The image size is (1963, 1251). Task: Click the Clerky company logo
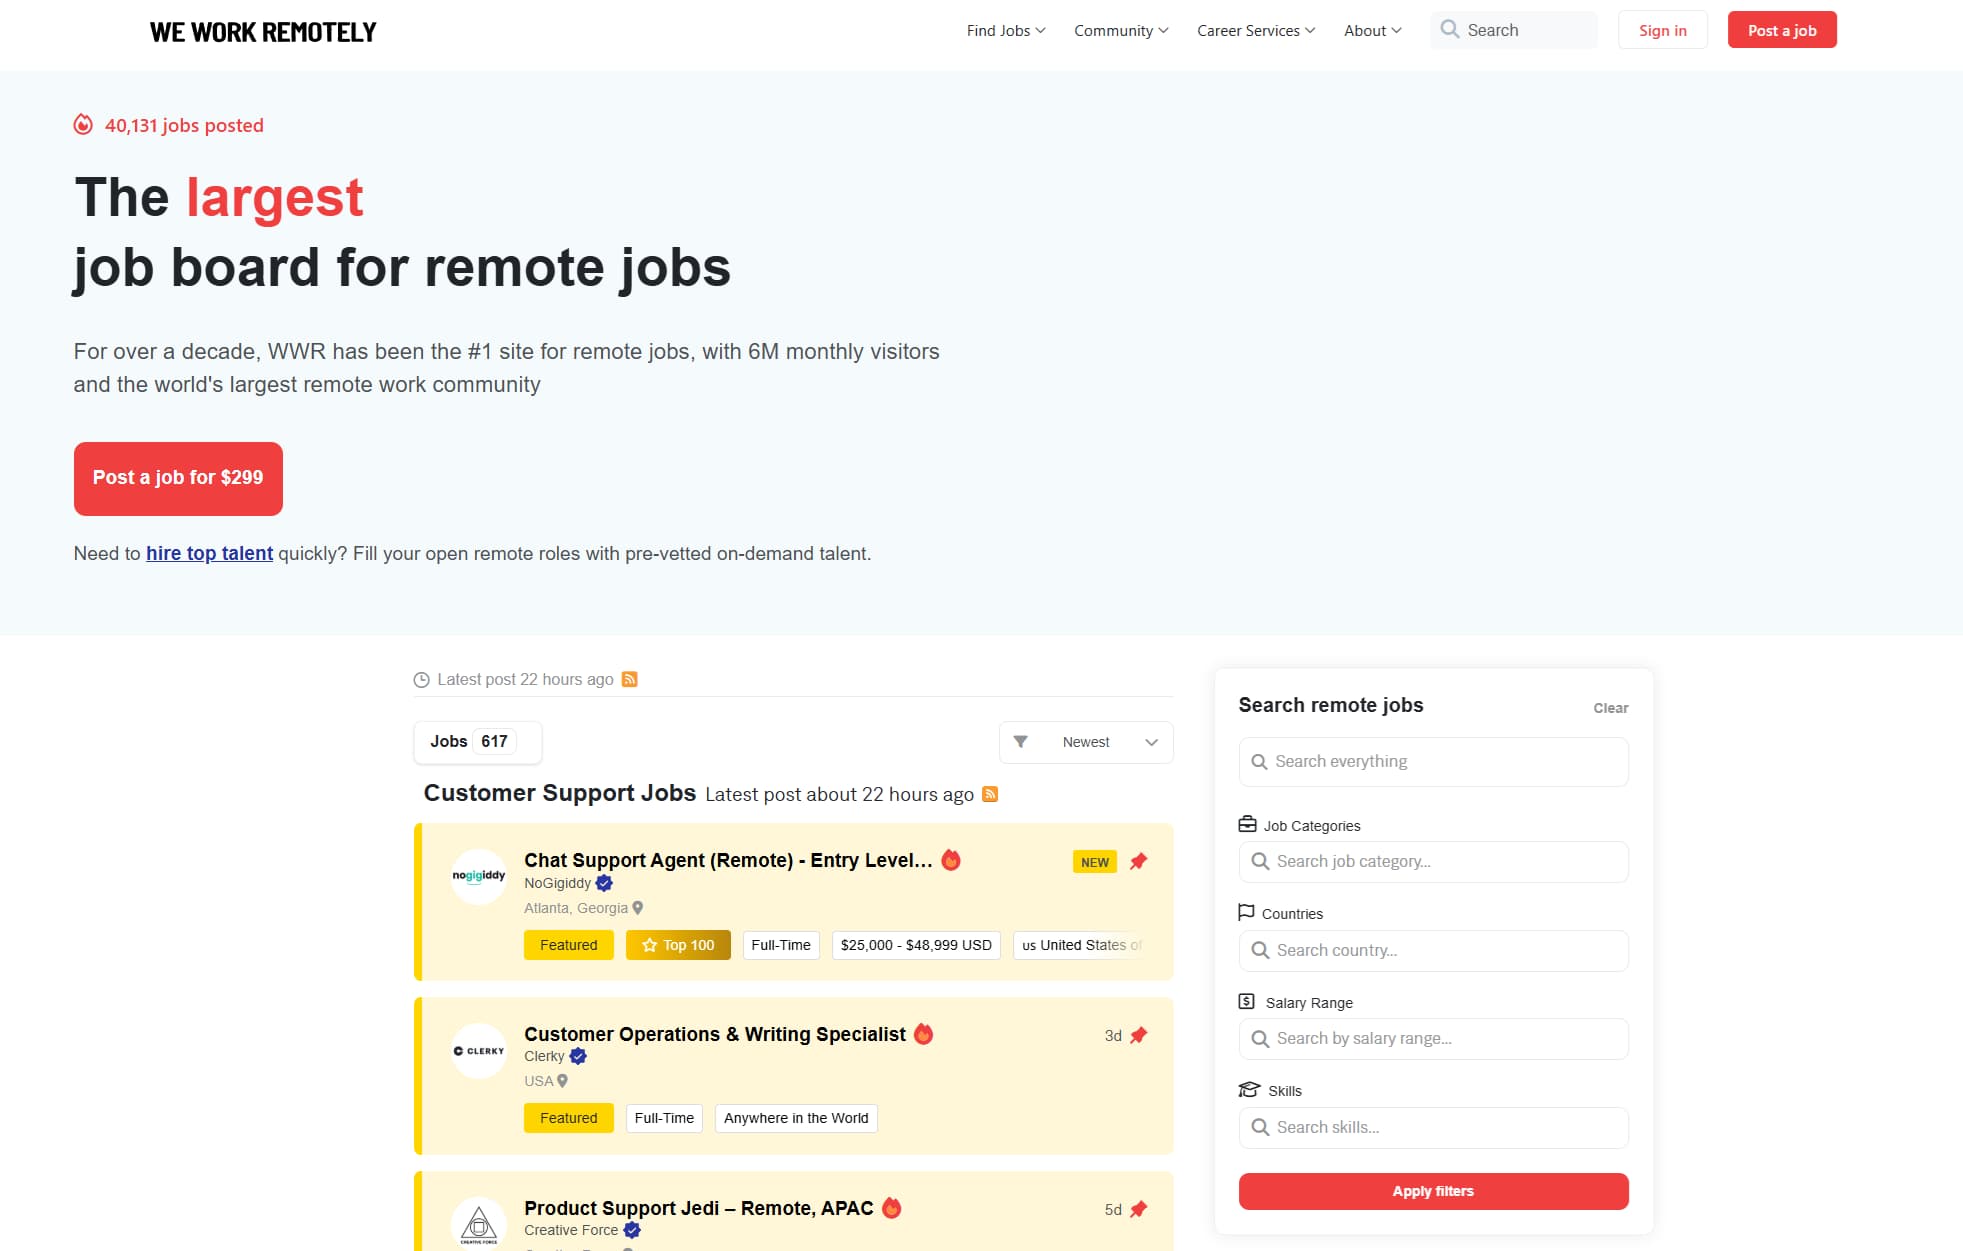[479, 1050]
